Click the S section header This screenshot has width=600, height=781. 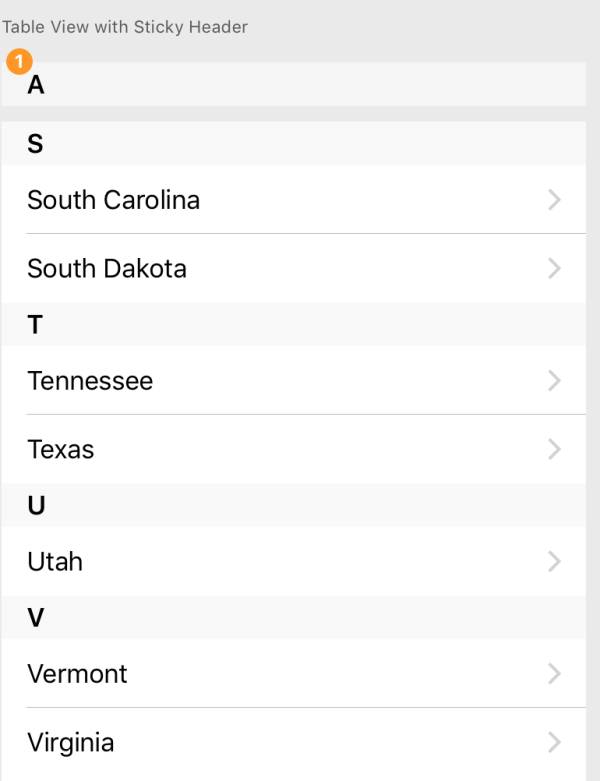pyautogui.click(x=293, y=143)
